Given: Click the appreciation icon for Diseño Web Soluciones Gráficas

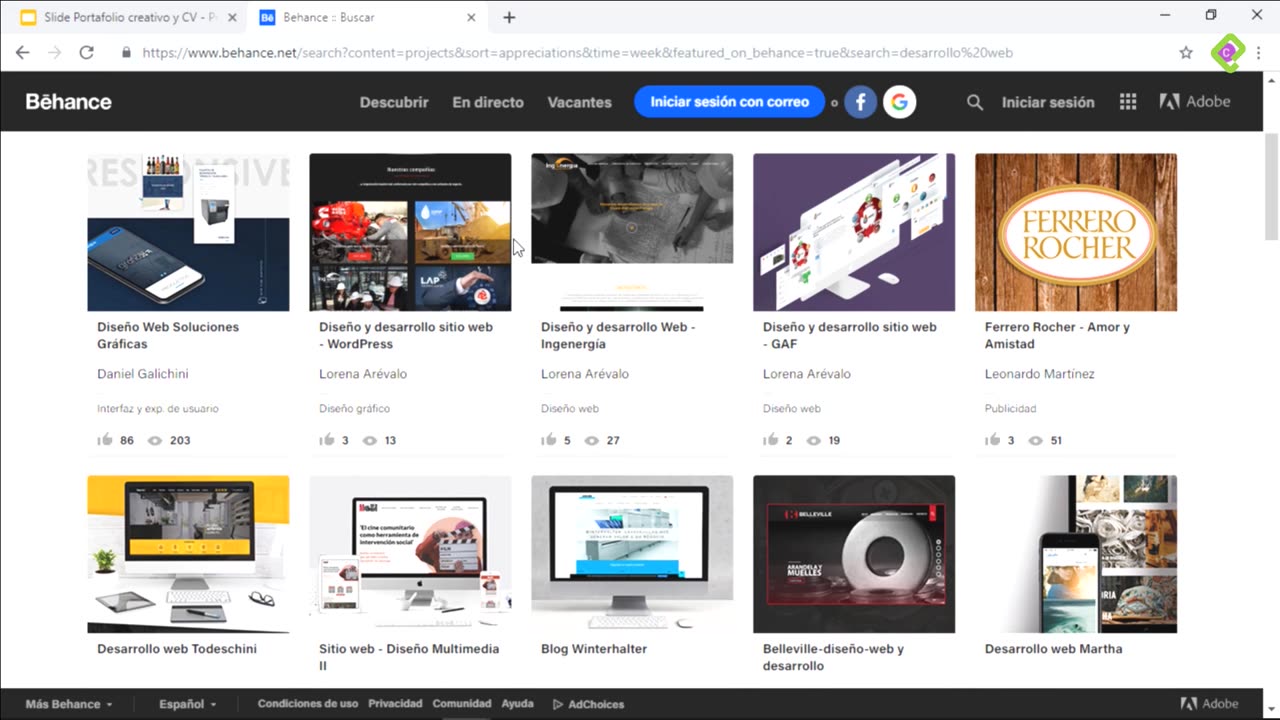Looking at the screenshot, I should coord(105,440).
